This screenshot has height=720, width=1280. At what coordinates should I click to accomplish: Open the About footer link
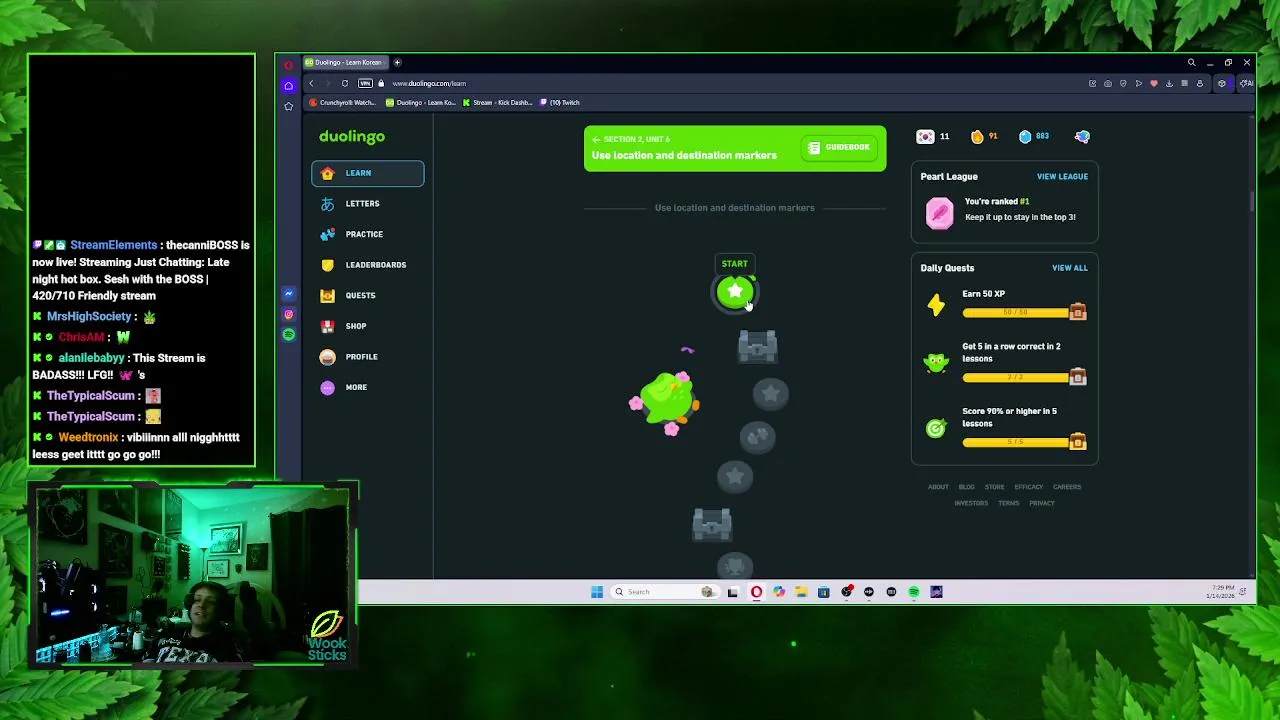pos(938,487)
